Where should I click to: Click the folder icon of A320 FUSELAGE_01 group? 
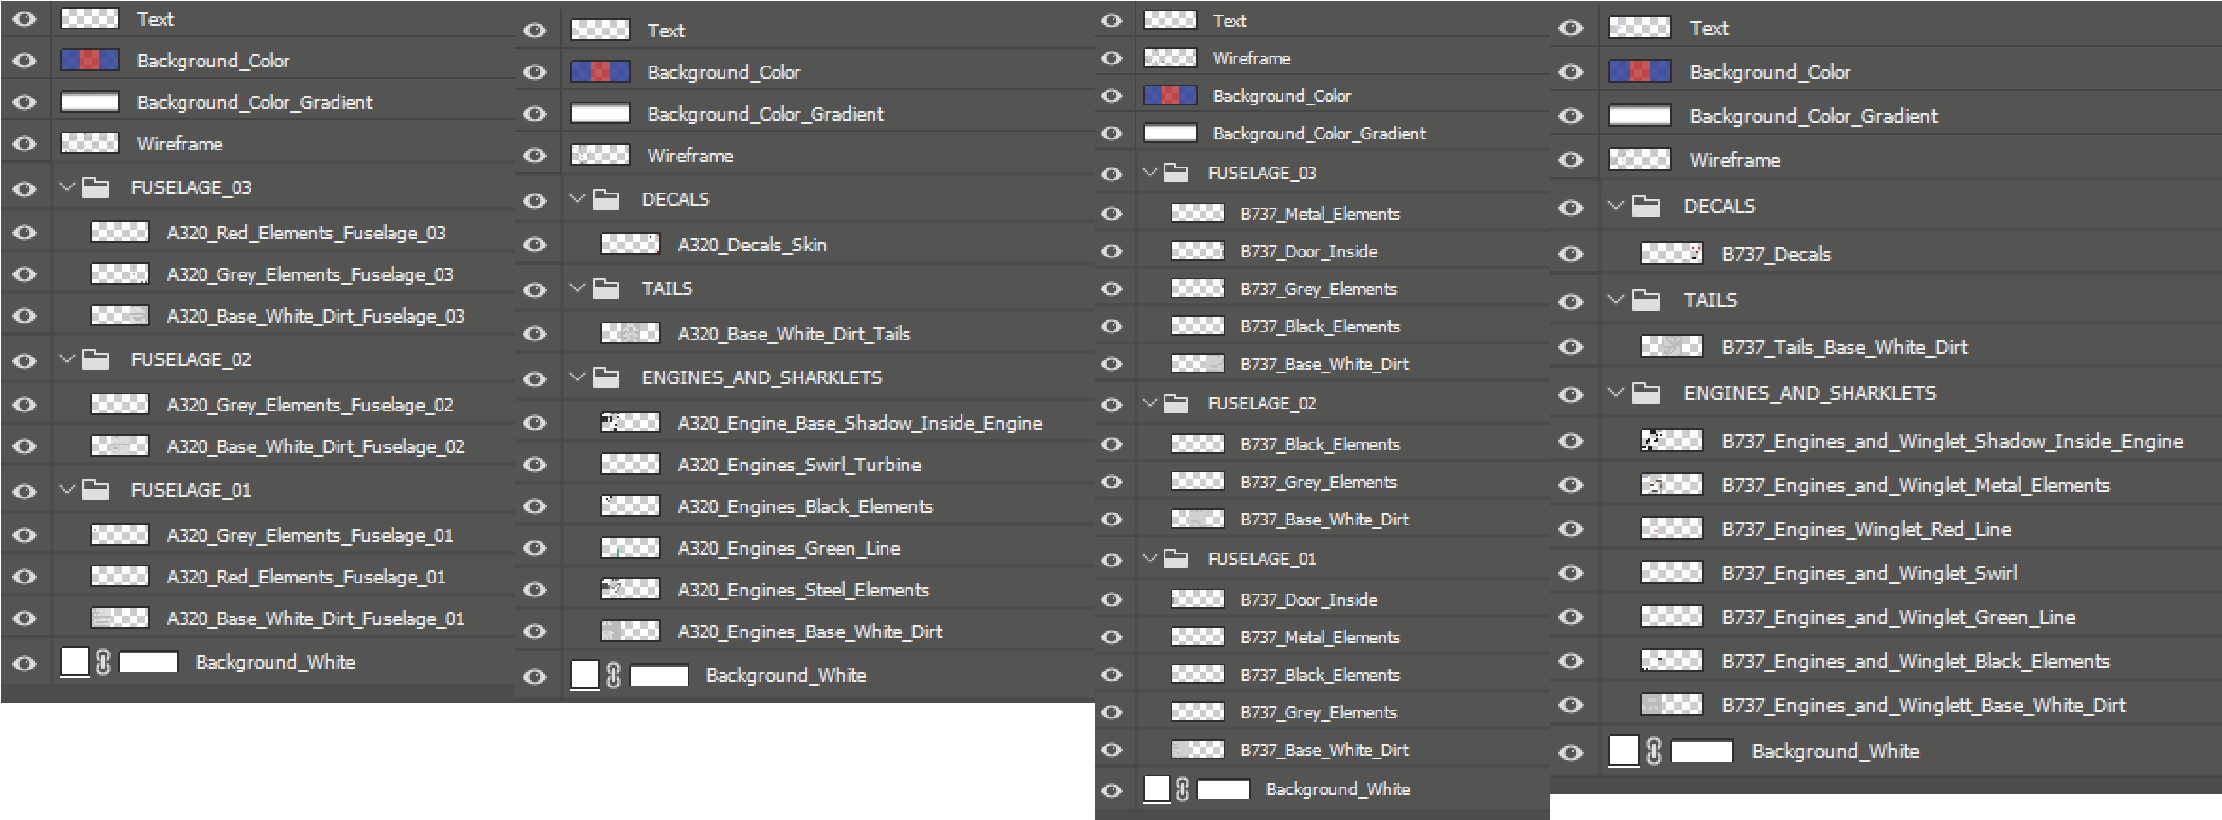pyautogui.click(x=95, y=490)
